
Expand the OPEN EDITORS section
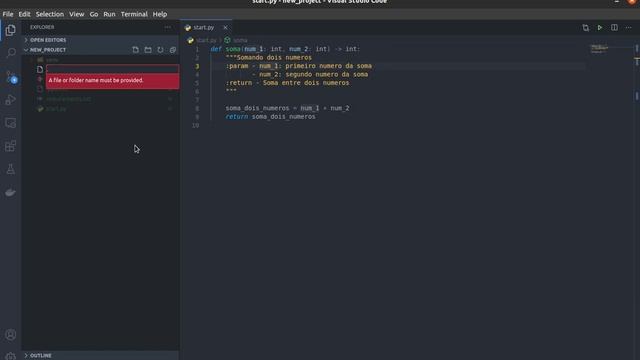pos(48,40)
